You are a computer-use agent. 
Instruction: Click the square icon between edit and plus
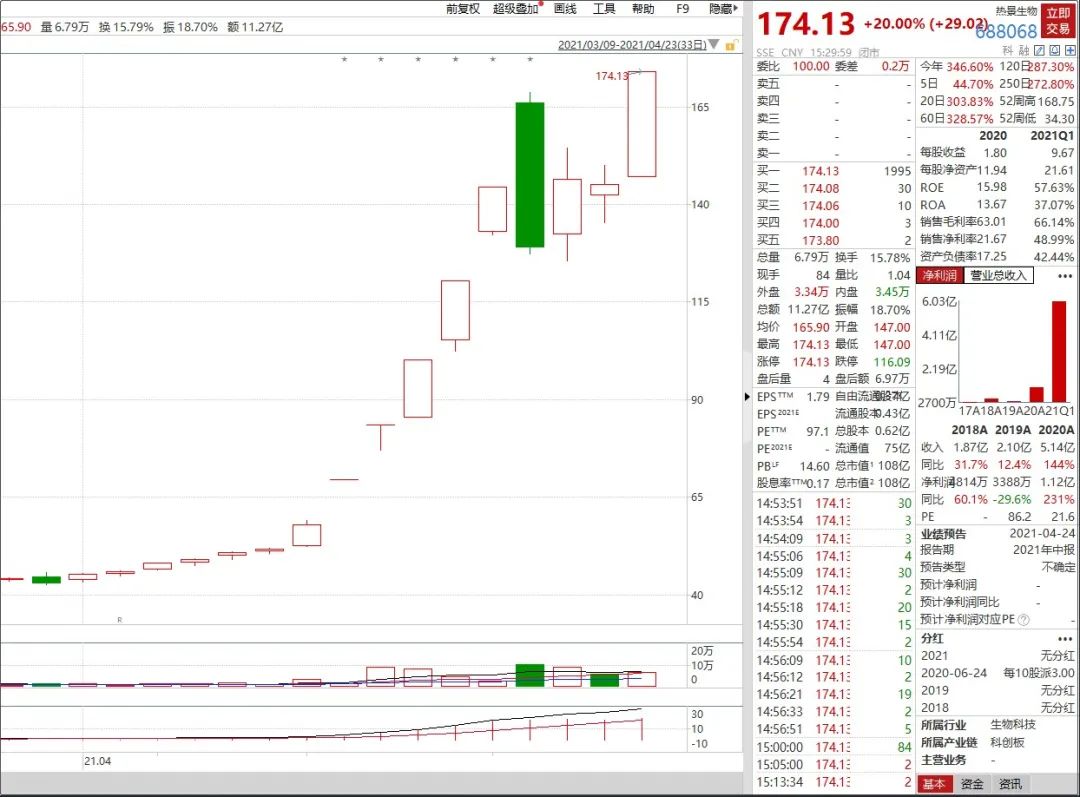click(x=1054, y=51)
